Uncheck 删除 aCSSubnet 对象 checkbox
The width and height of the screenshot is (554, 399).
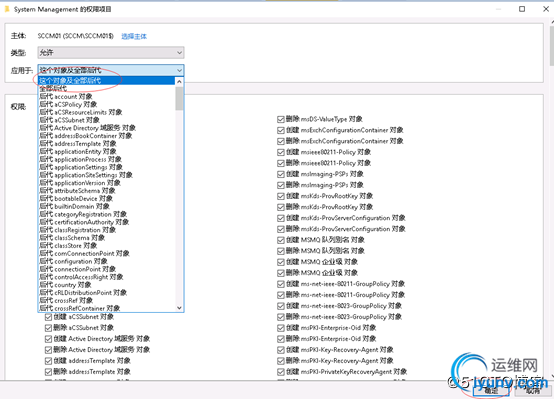[48, 328]
